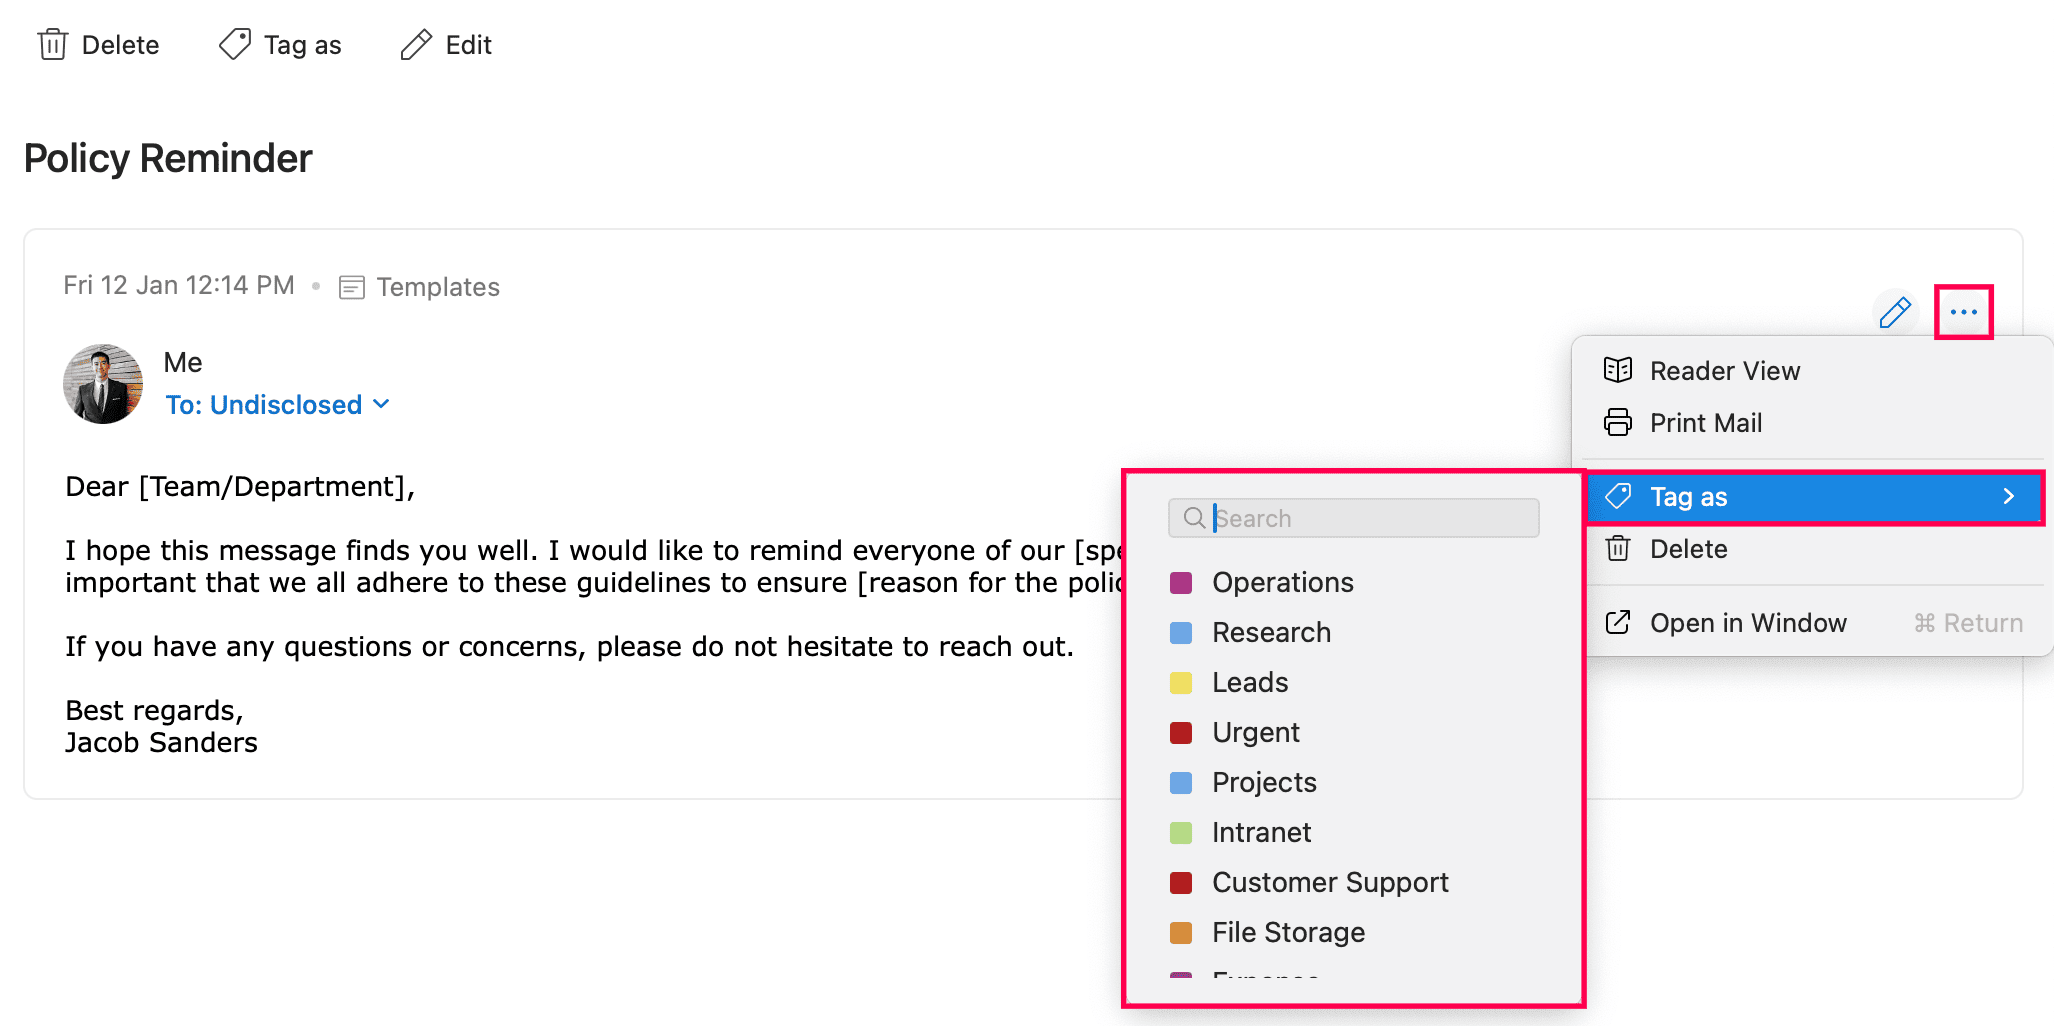Click the Reader View book icon
This screenshot has width=2054, height=1026.
pyautogui.click(x=1618, y=371)
